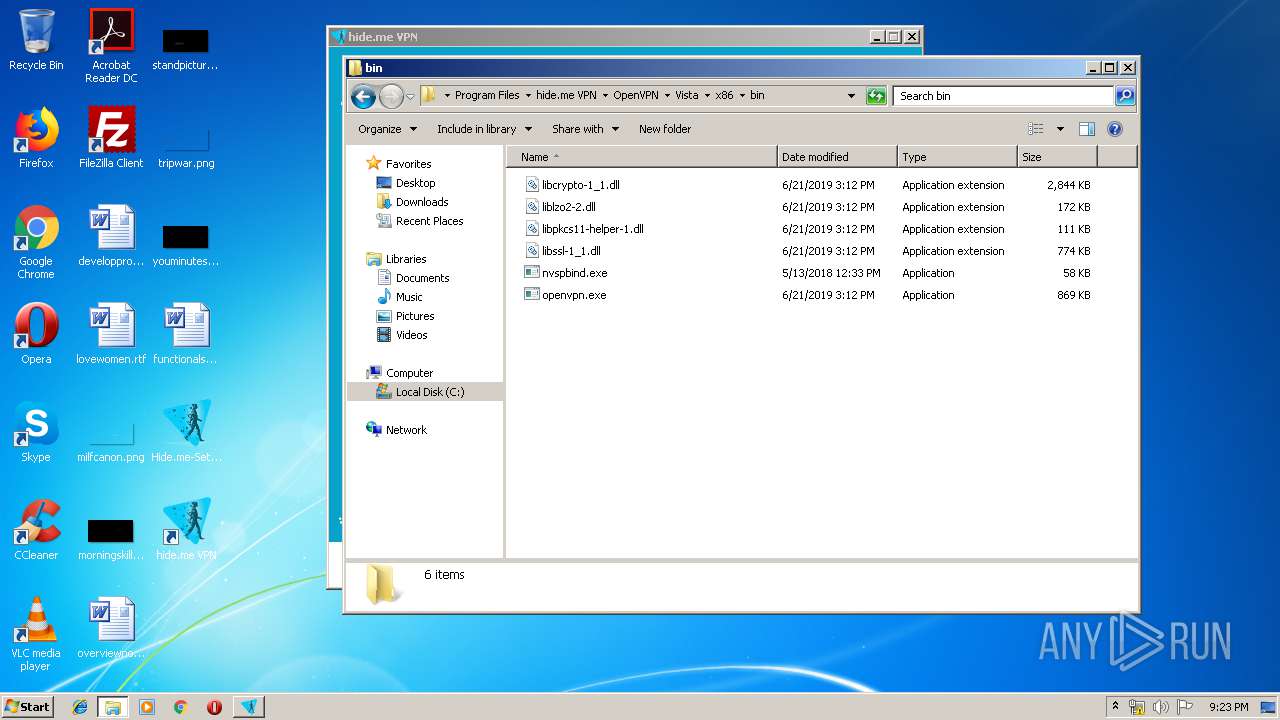
Task: Select Favorites in the navigation pane
Action: [408, 164]
